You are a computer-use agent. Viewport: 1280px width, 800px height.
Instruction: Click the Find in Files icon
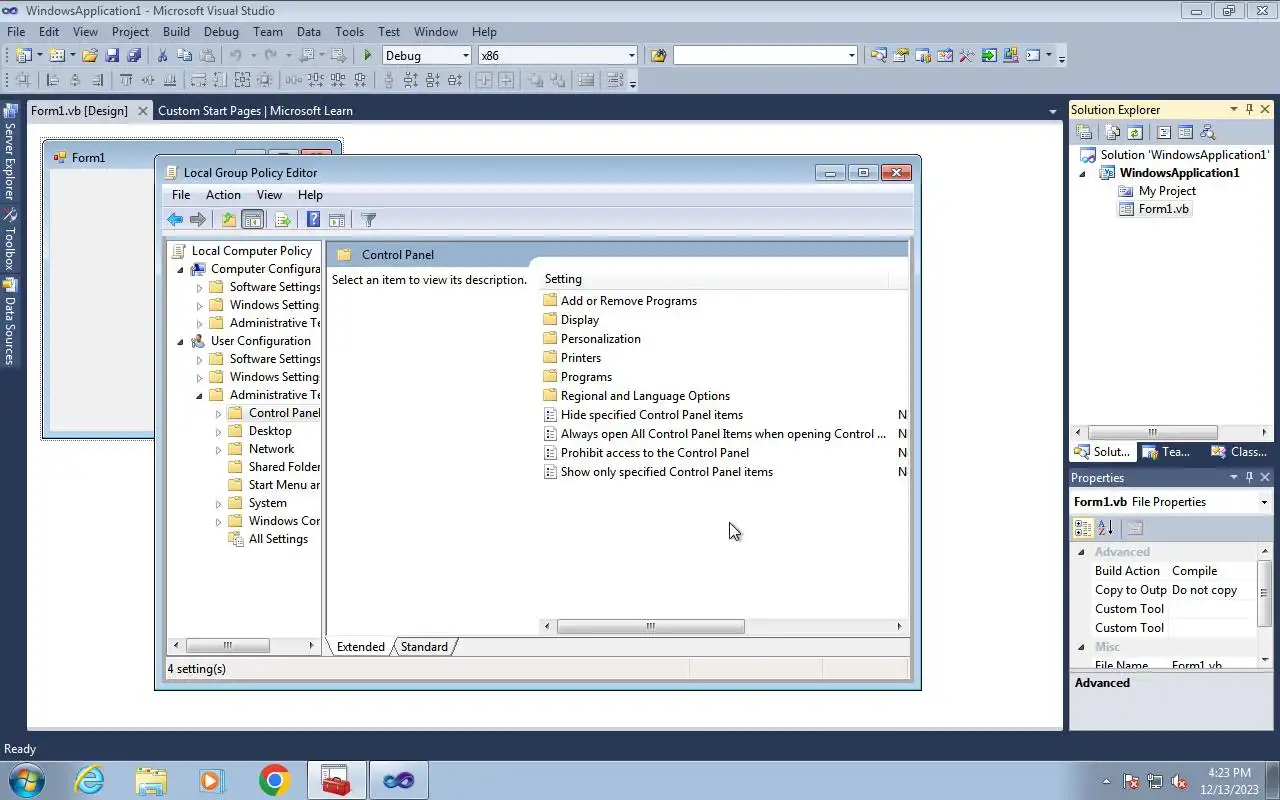point(658,56)
